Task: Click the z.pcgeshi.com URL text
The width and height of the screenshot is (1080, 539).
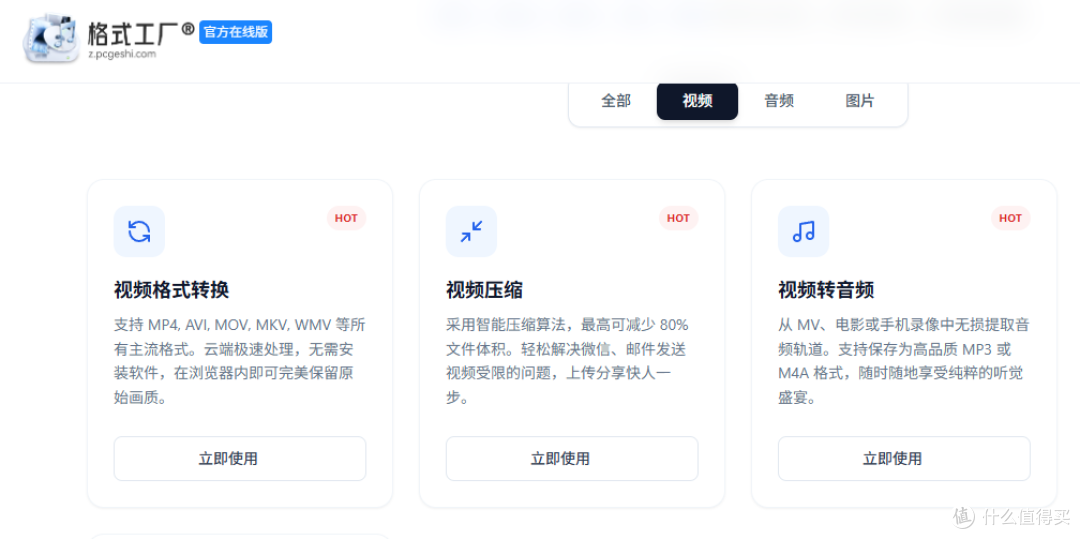Action: point(122,54)
